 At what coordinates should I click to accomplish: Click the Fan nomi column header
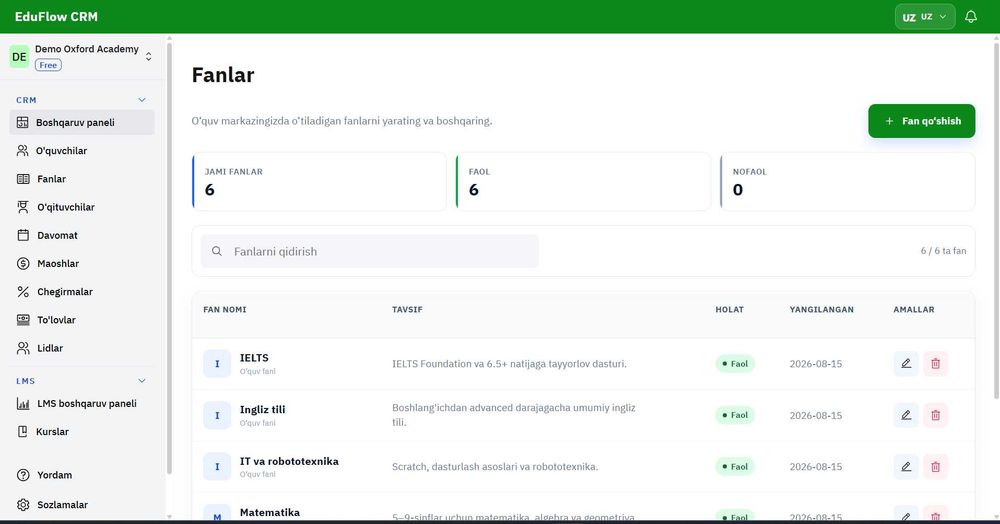(224, 309)
